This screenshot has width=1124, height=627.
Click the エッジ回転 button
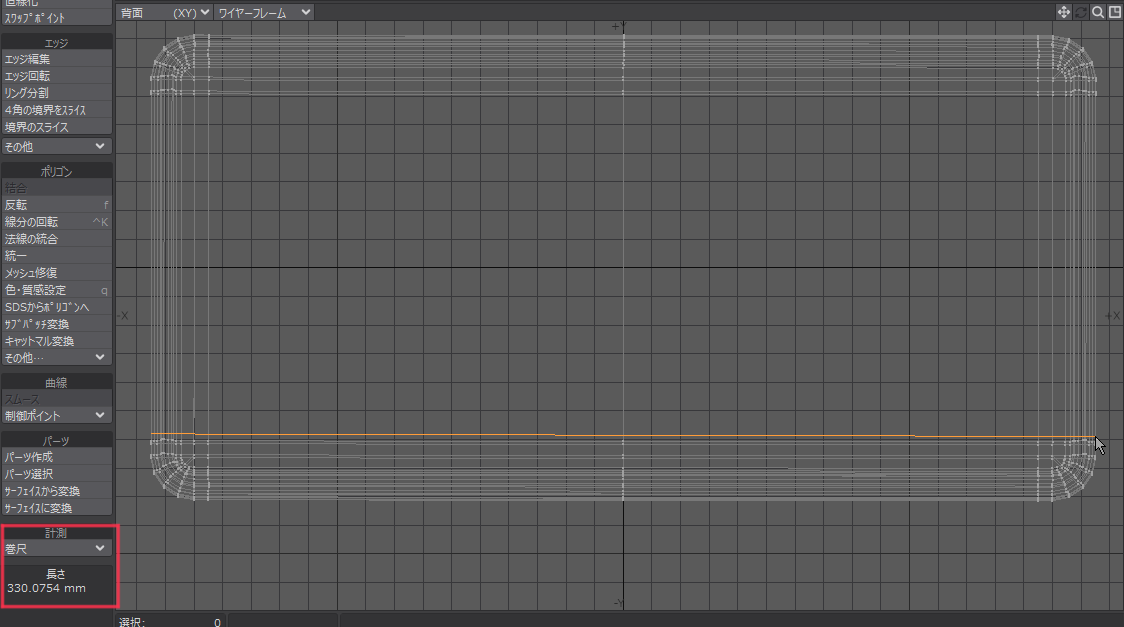click(x=57, y=76)
